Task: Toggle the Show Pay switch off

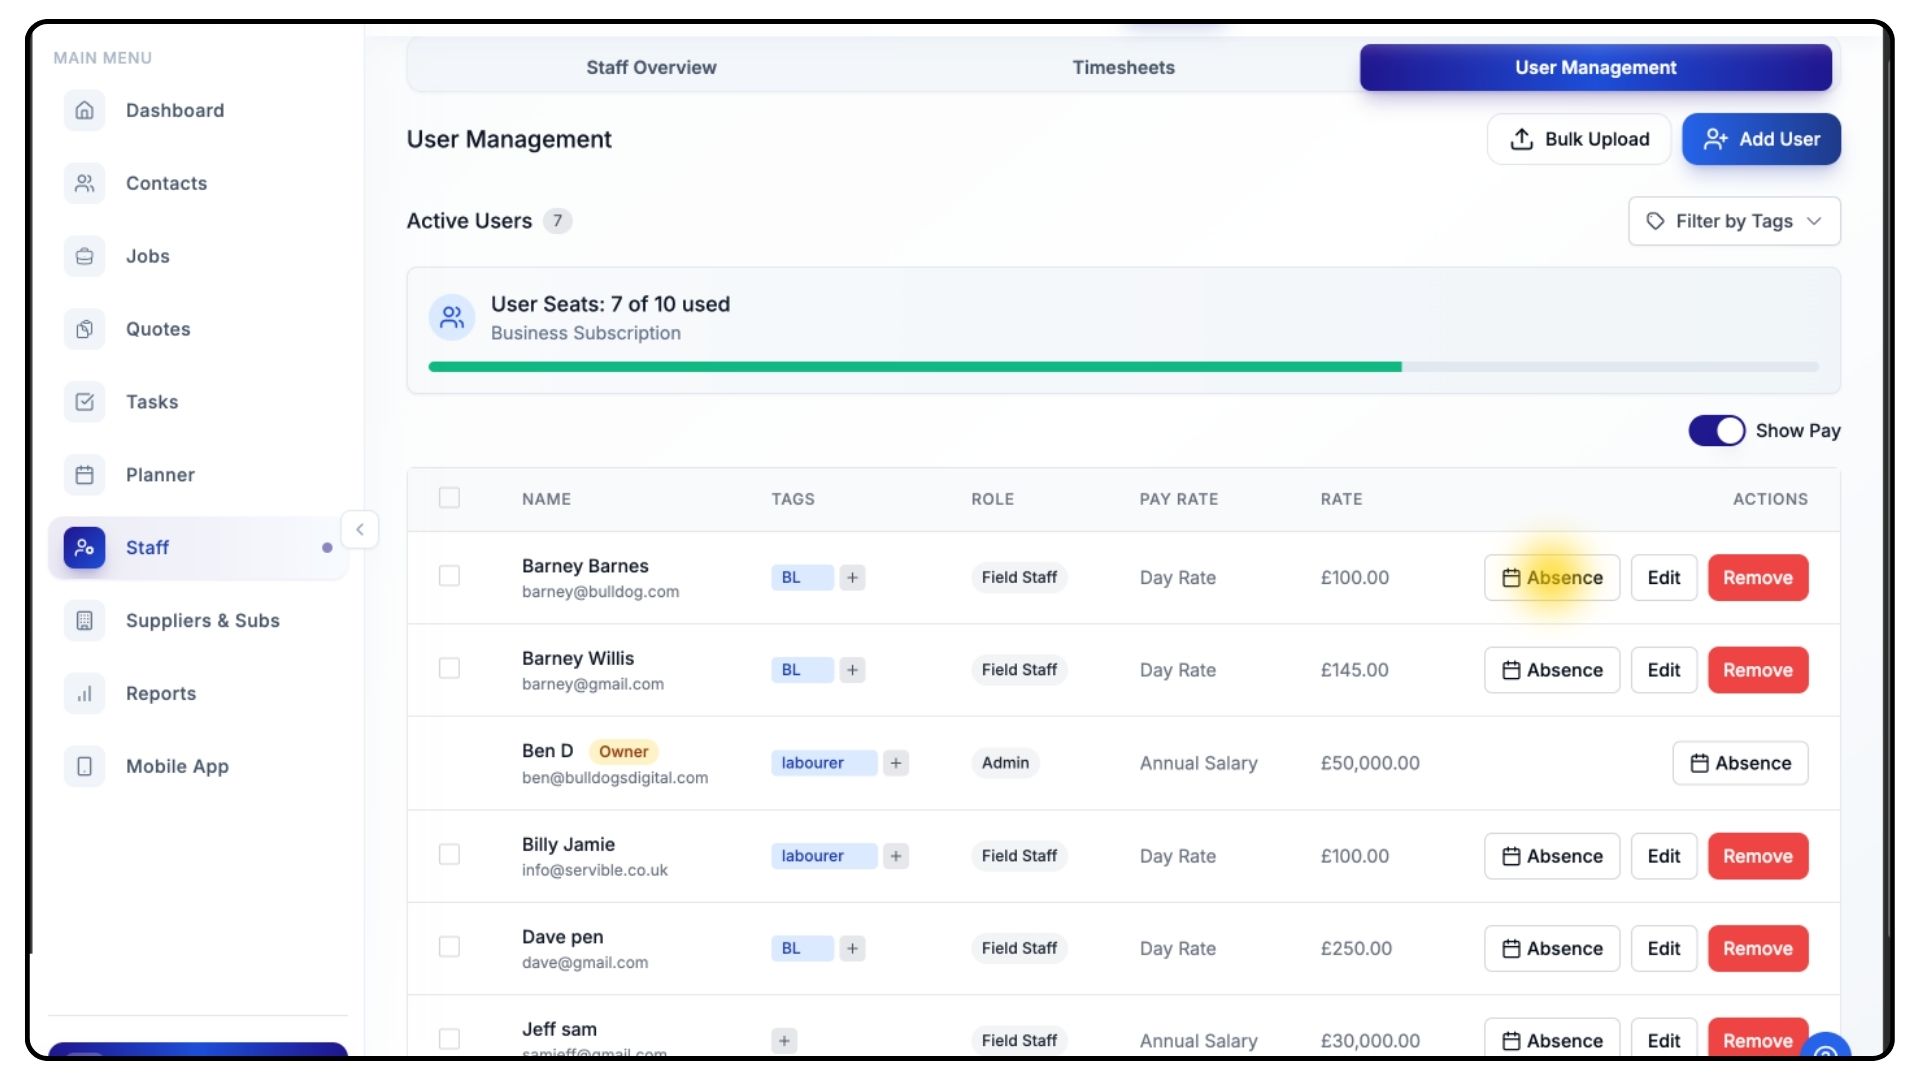Action: pos(1716,431)
